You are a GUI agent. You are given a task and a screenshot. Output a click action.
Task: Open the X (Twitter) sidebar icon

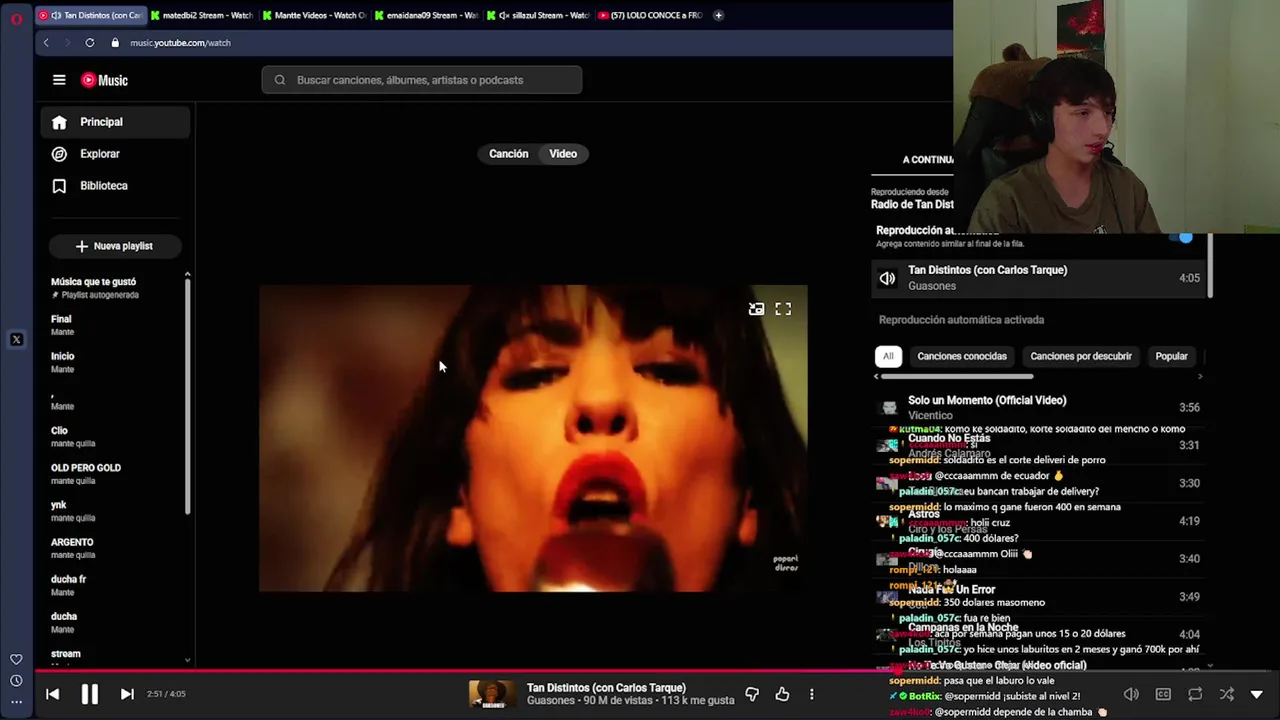pyautogui.click(x=16, y=340)
